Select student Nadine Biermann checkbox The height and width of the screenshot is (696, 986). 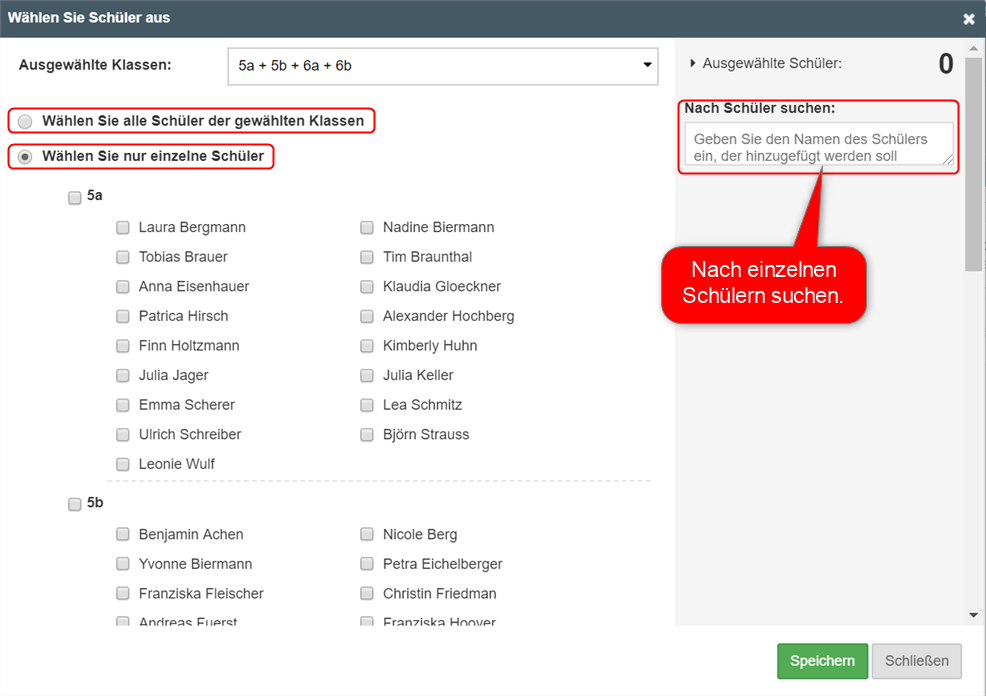(x=367, y=228)
